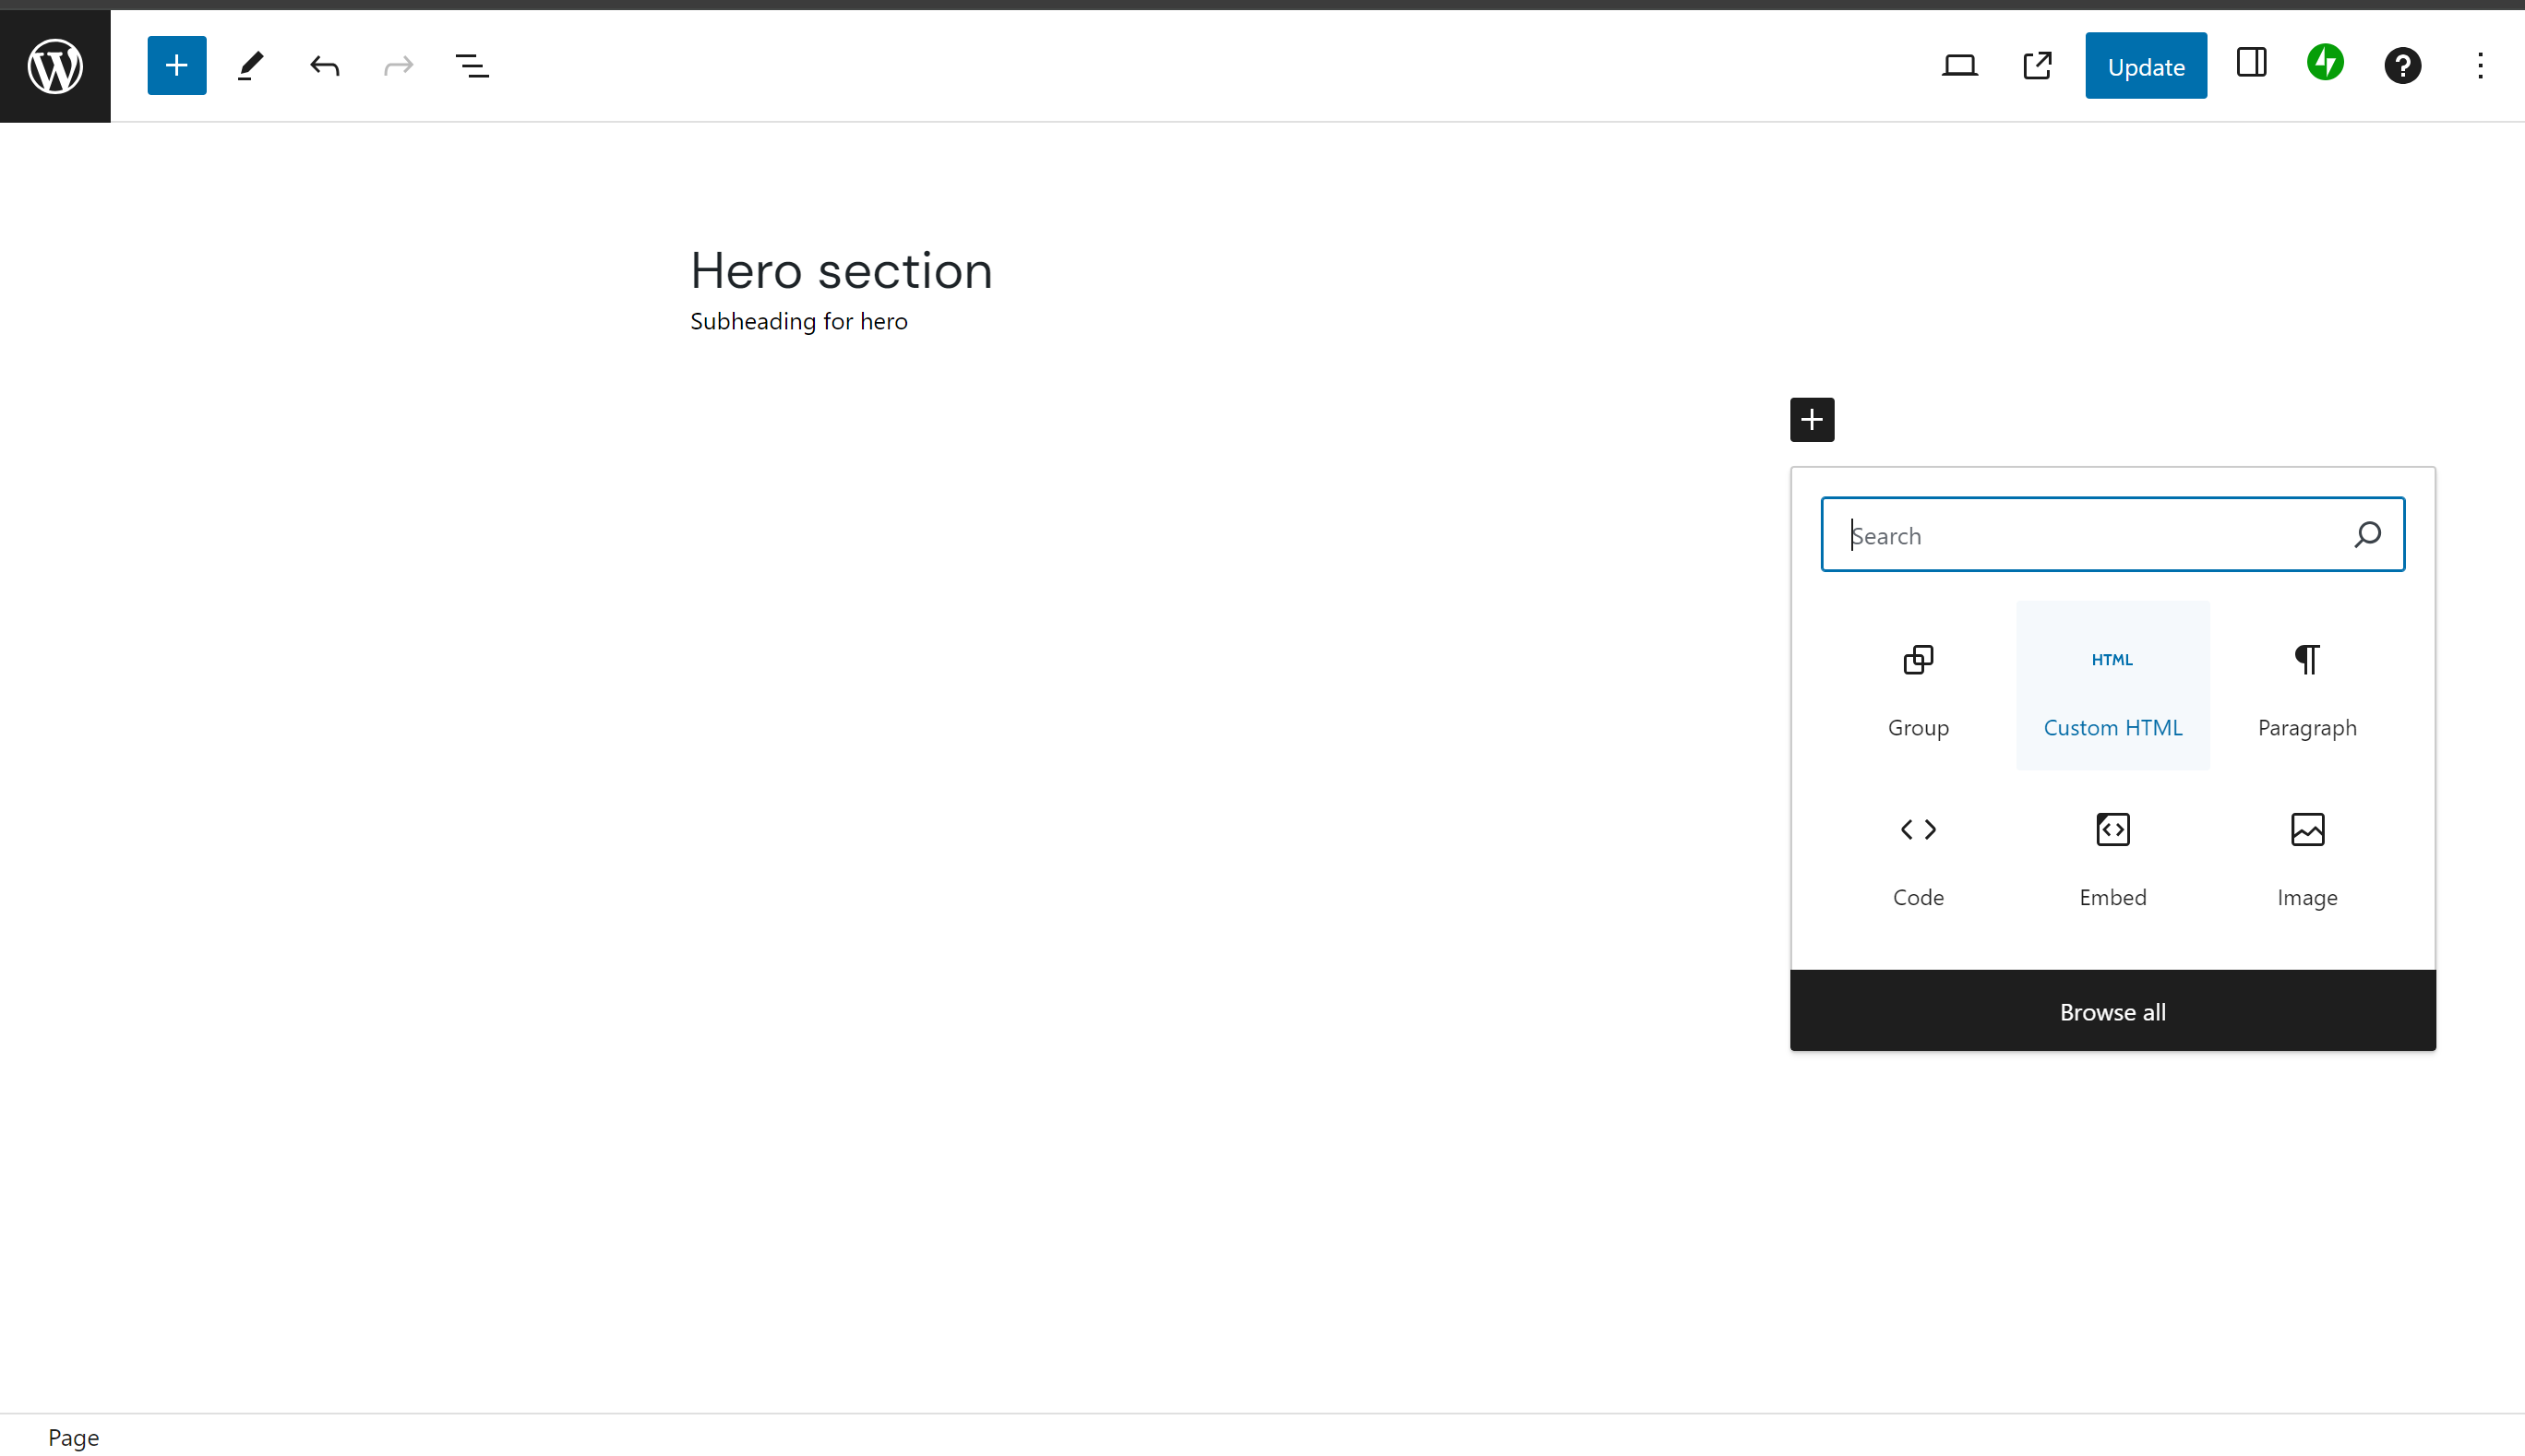Select the Tools (pencil) mode icon
Viewport: 2525px width, 1456px height.
[249, 65]
